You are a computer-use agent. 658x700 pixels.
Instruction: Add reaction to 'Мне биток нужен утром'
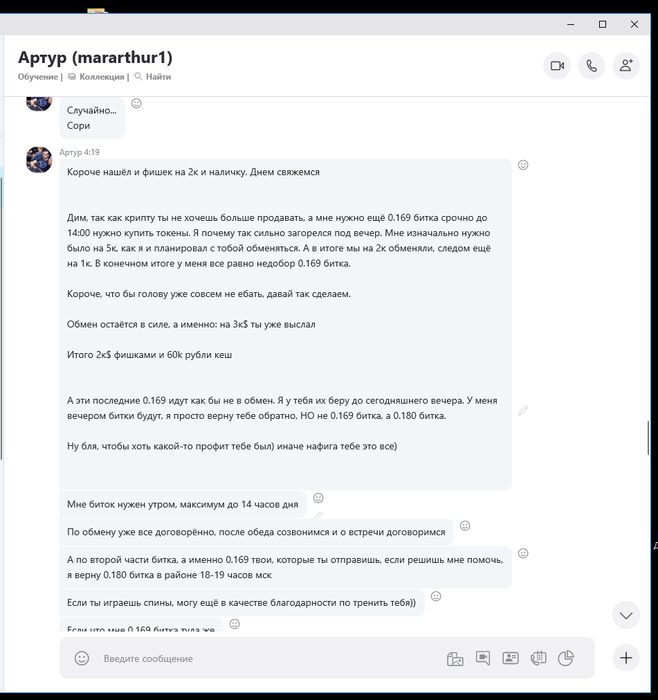(318, 497)
